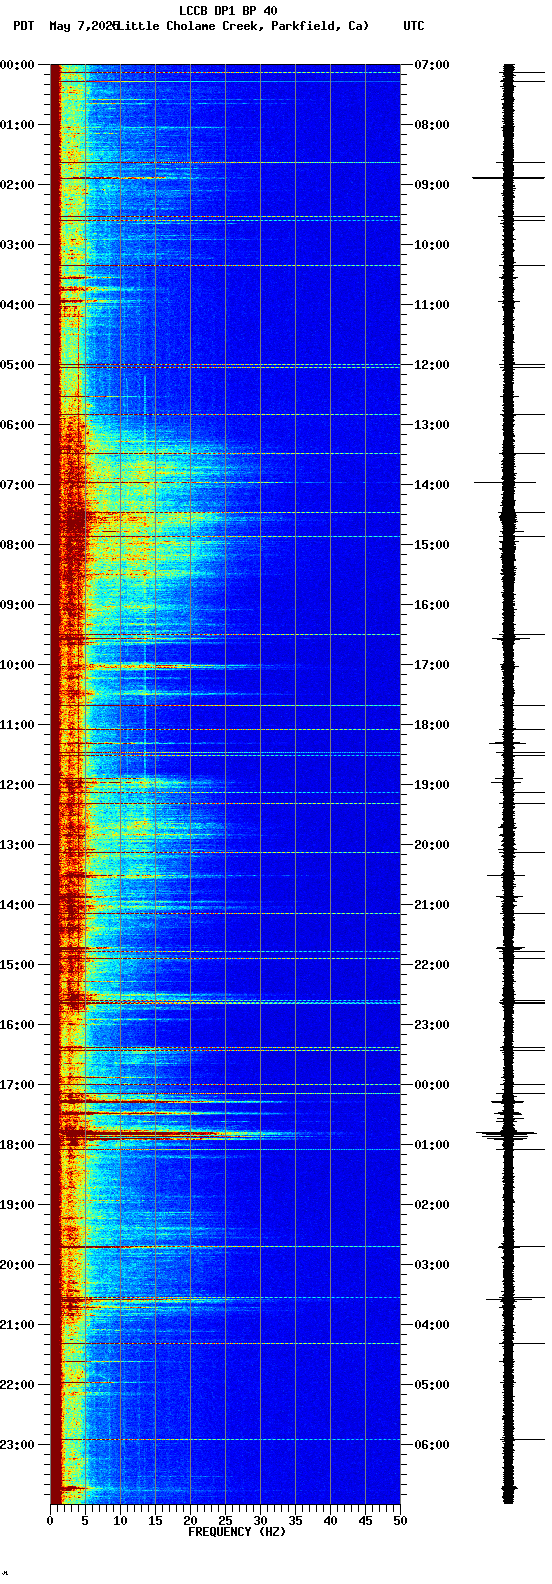Select the 05:00 label on the PDT axis
552x1584 pixels.
(18, 365)
